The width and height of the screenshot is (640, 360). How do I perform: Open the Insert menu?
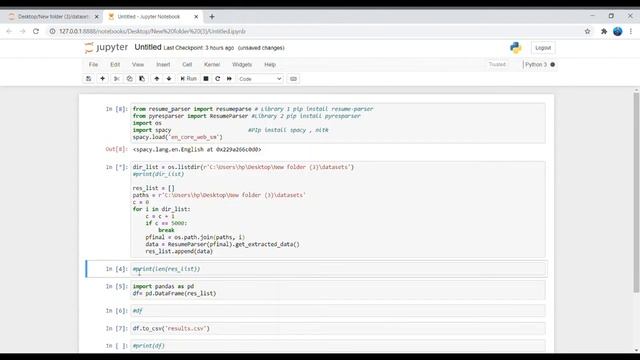pyautogui.click(x=163, y=64)
